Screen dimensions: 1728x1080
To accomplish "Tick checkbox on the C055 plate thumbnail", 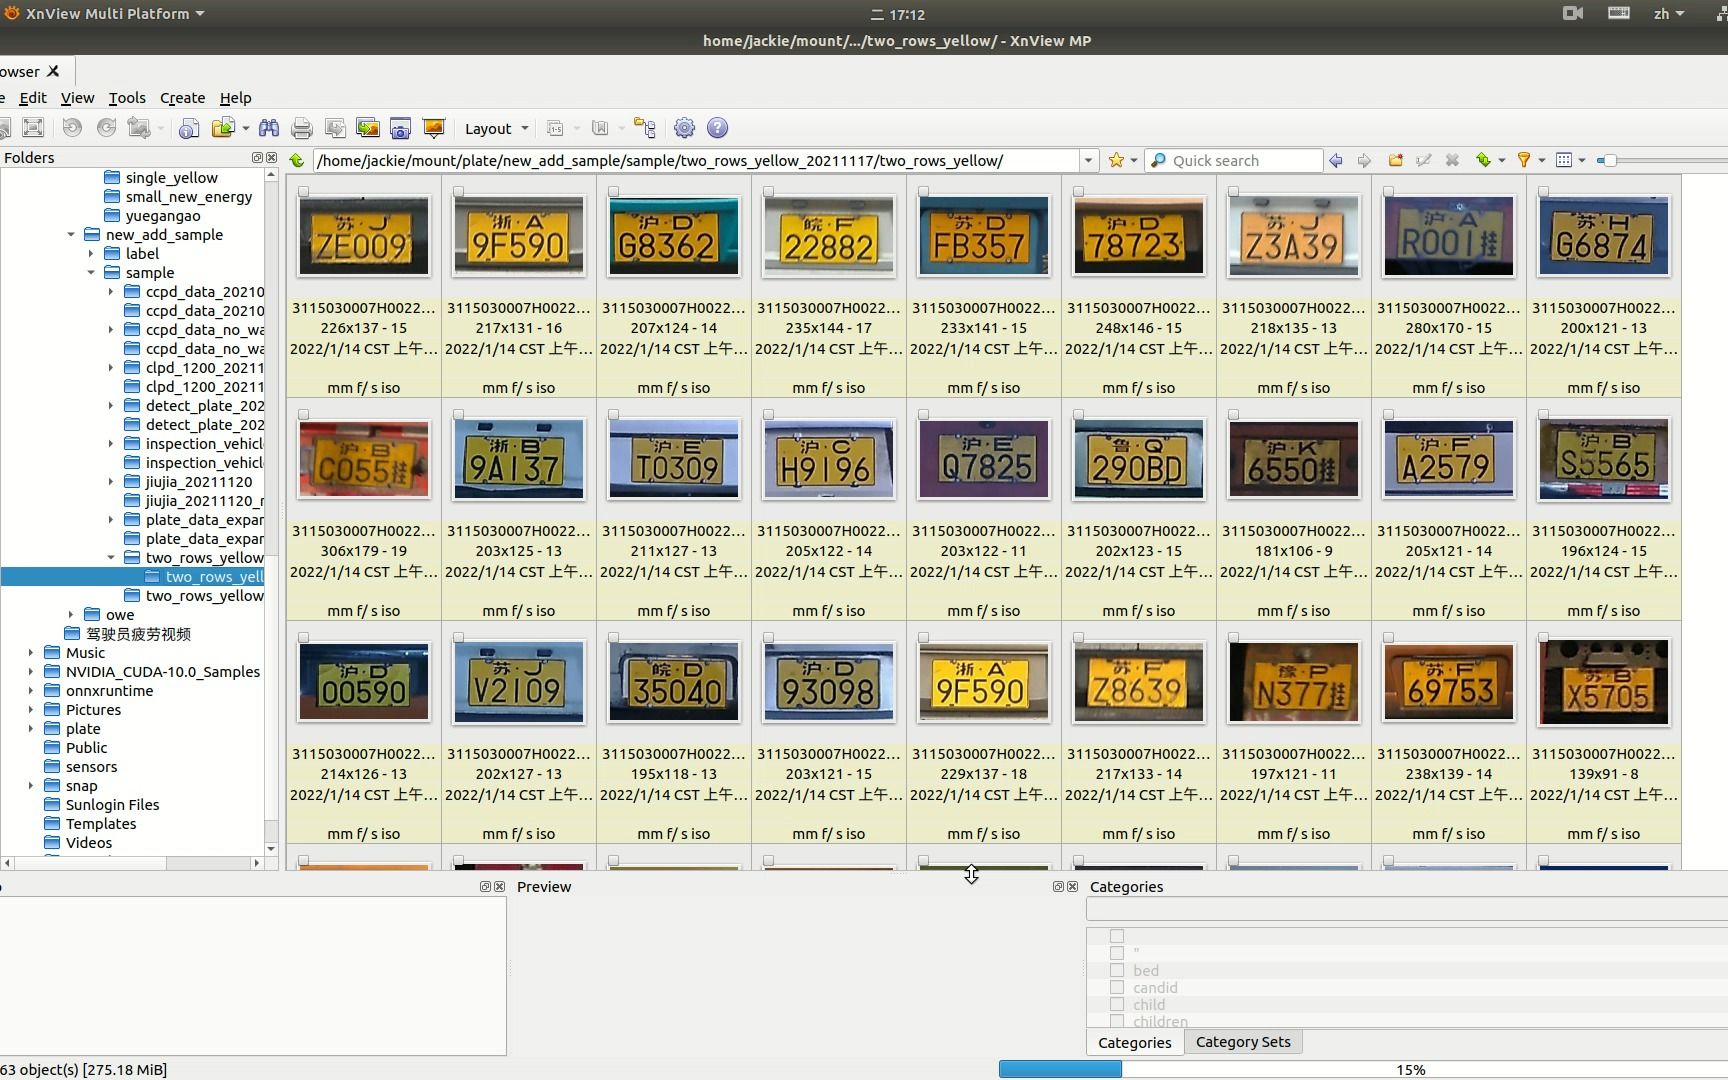I will [x=304, y=415].
